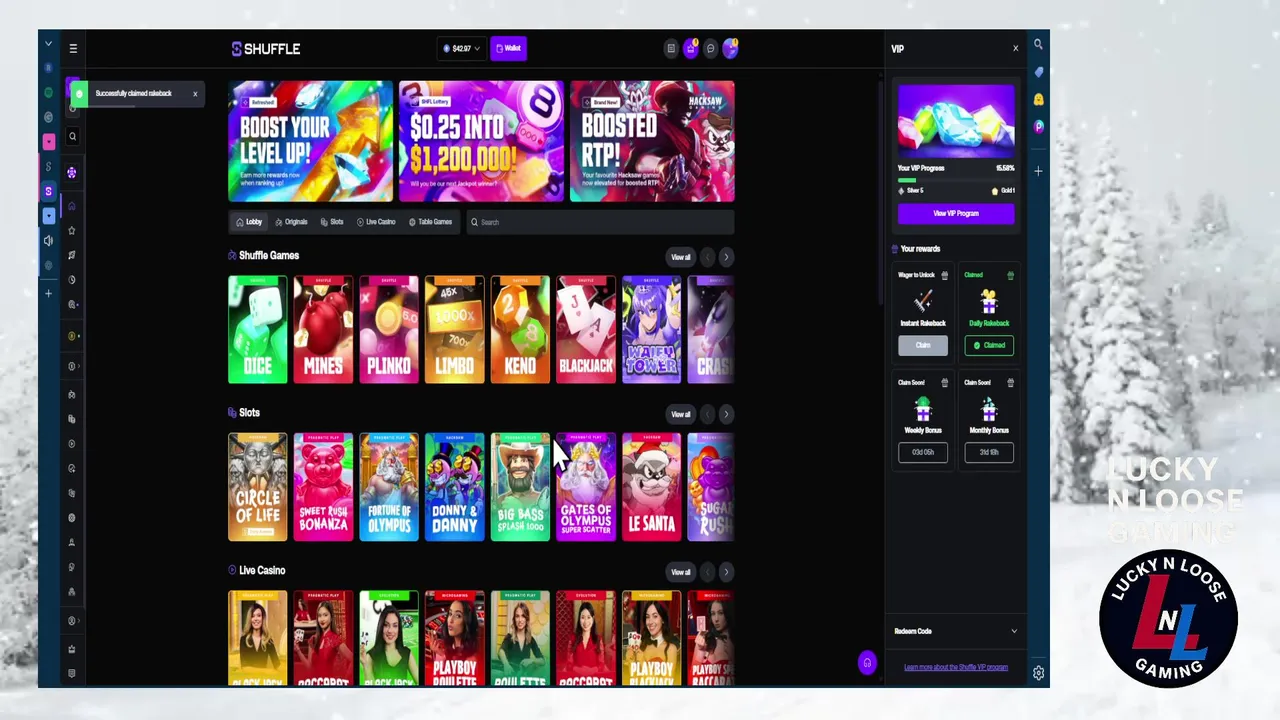The height and width of the screenshot is (720, 1280).
Task: Expand the $42.97 balance dropdown
Action: (x=460, y=48)
